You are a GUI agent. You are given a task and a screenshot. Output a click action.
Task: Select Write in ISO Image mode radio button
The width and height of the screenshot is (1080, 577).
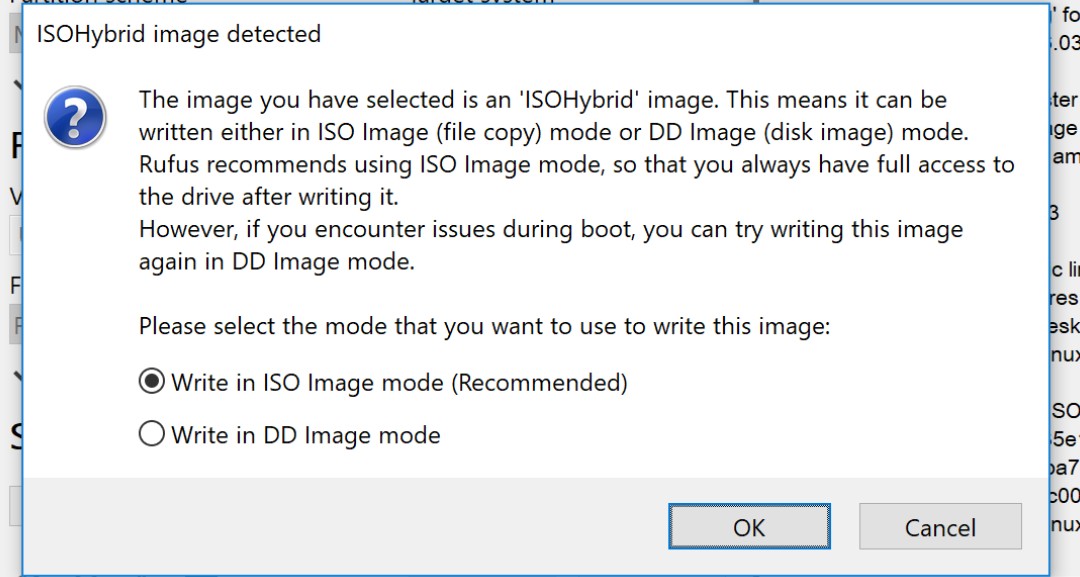tap(152, 381)
